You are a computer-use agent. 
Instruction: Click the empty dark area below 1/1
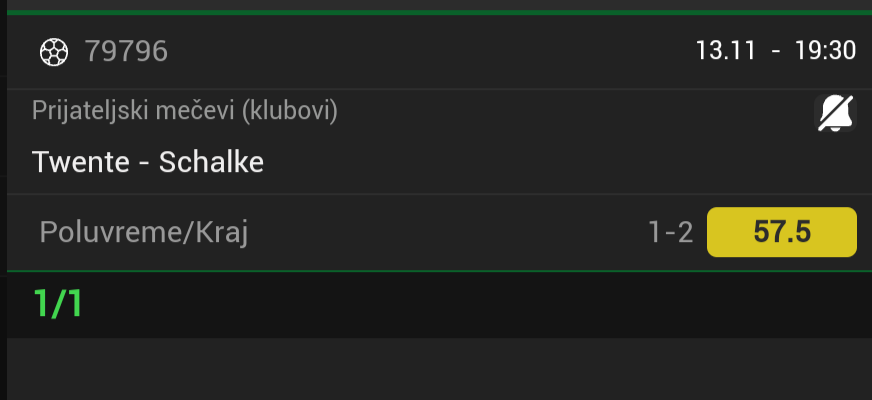click(x=436, y=368)
